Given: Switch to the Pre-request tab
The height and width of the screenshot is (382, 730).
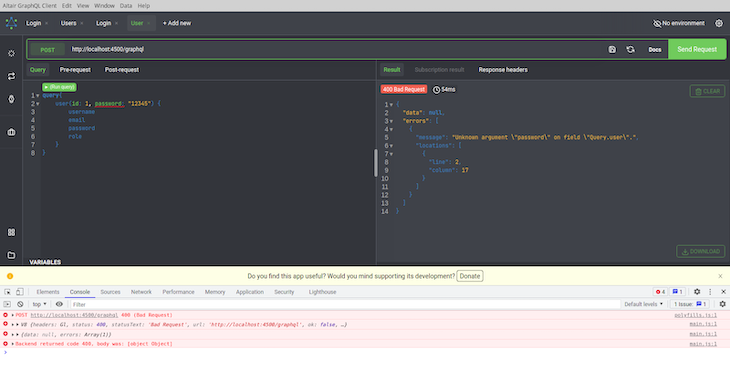Looking at the screenshot, I should click(x=75, y=70).
